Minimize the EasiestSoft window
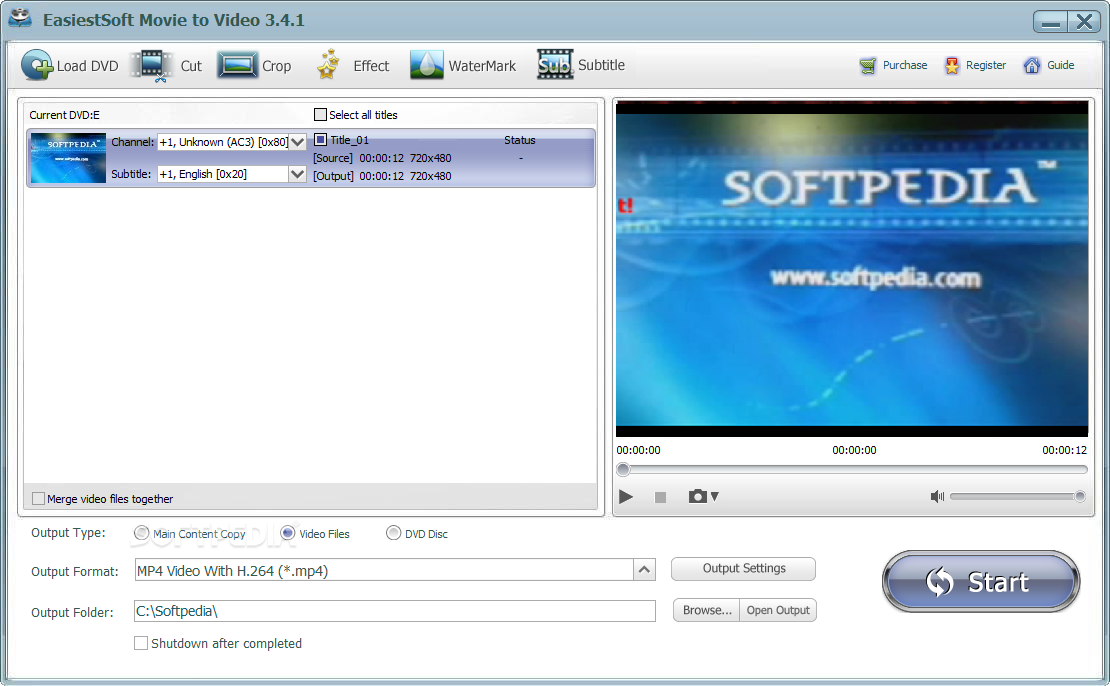 tap(1051, 22)
